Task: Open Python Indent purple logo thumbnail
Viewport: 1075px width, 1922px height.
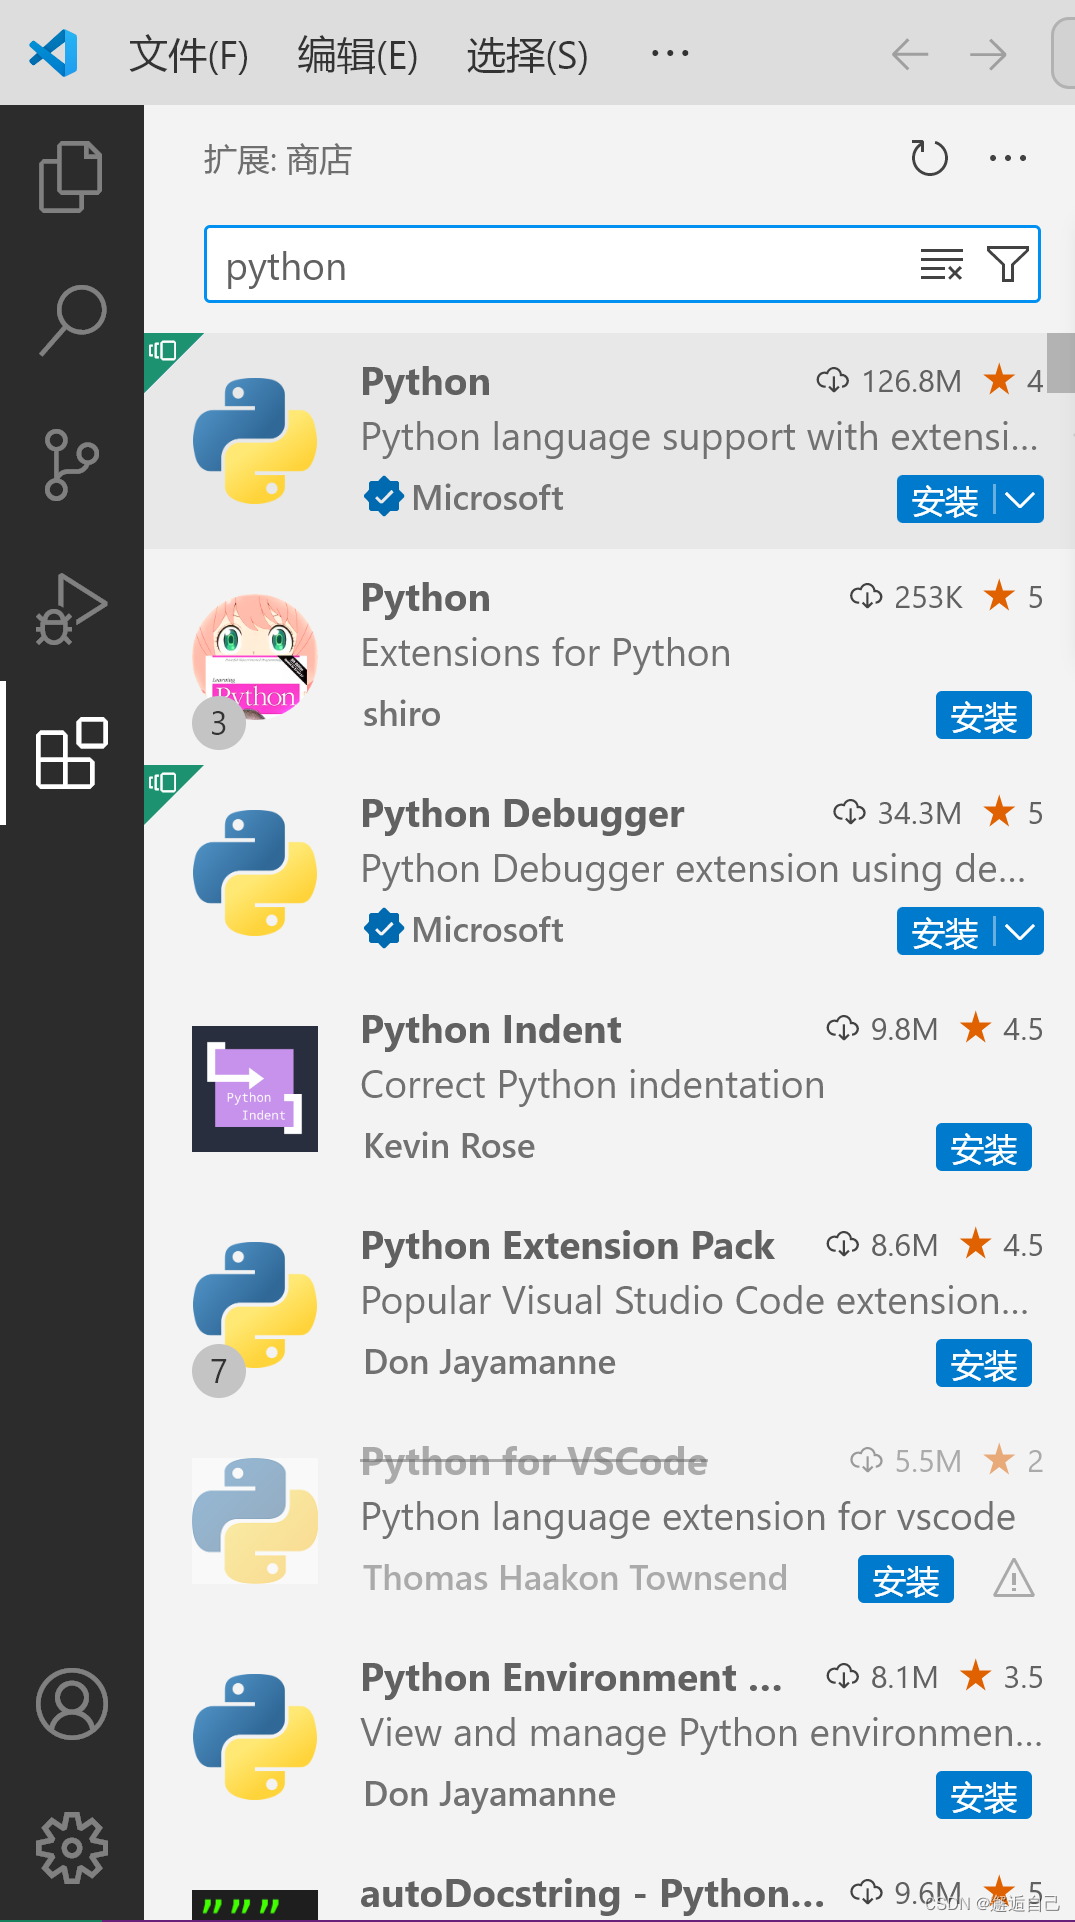Action: (255, 1088)
